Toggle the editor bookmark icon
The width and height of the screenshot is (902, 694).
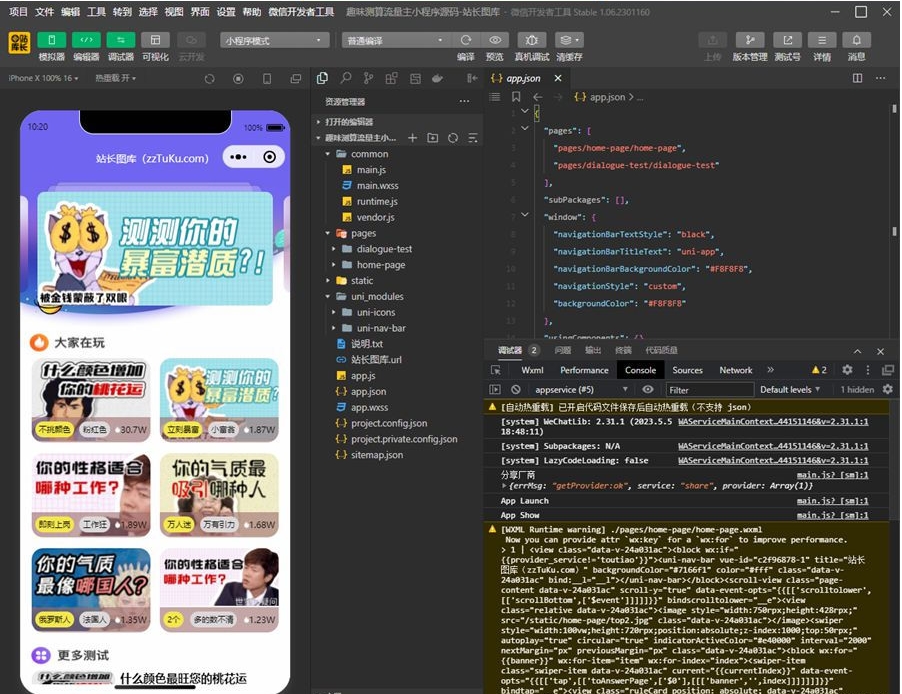(516, 97)
